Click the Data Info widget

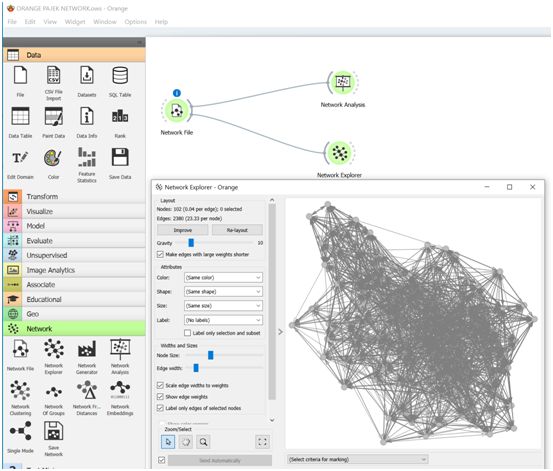pyautogui.click(x=87, y=116)
